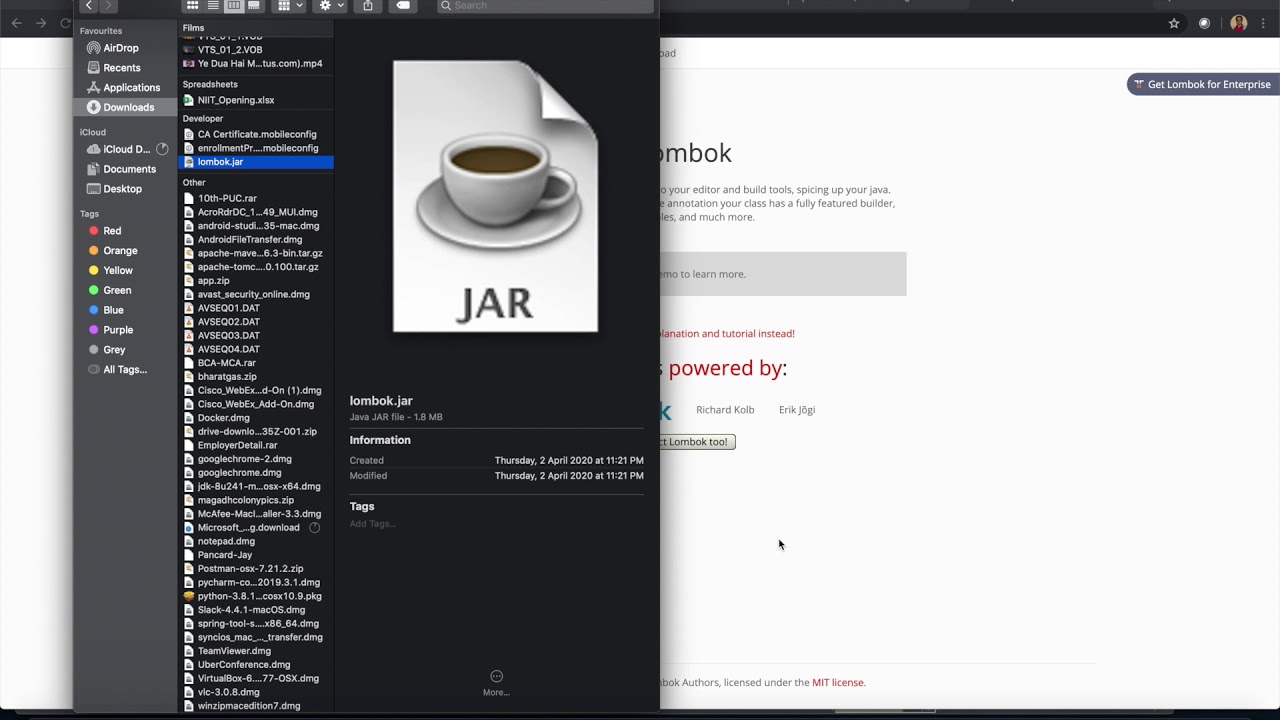This screenshot has height=720, width=1280.
Task: Open the gear action menu dropdown
Action: (330, 6)
